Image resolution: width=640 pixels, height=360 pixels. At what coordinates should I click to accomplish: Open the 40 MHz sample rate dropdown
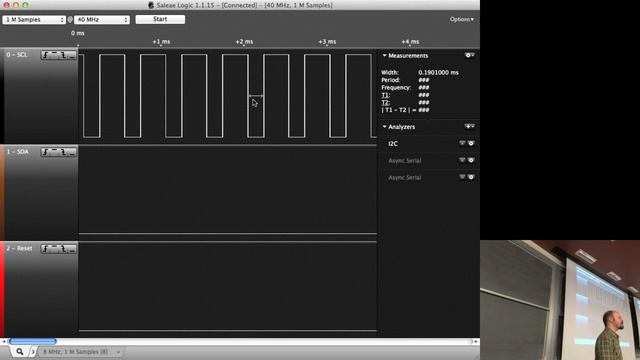coord(102,20)
